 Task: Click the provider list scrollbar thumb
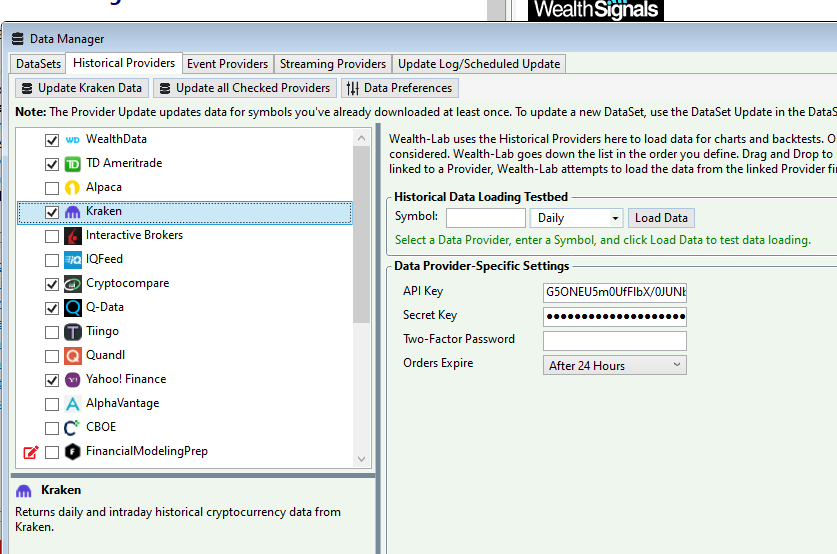click(x=361, y=235)
